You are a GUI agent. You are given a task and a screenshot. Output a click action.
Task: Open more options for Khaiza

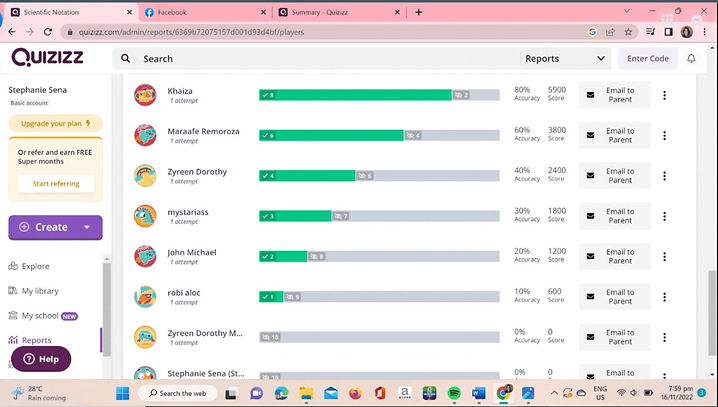pos(664,95)
